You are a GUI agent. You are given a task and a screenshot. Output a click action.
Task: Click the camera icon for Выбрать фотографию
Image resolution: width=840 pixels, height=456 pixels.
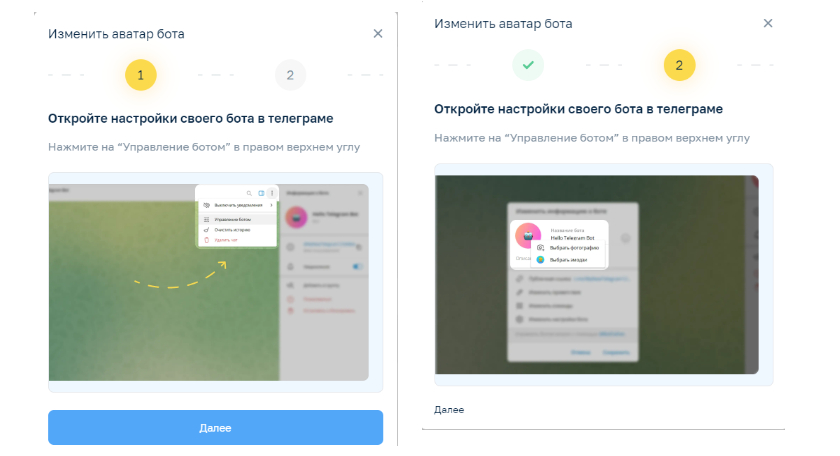tap(541, 248)
